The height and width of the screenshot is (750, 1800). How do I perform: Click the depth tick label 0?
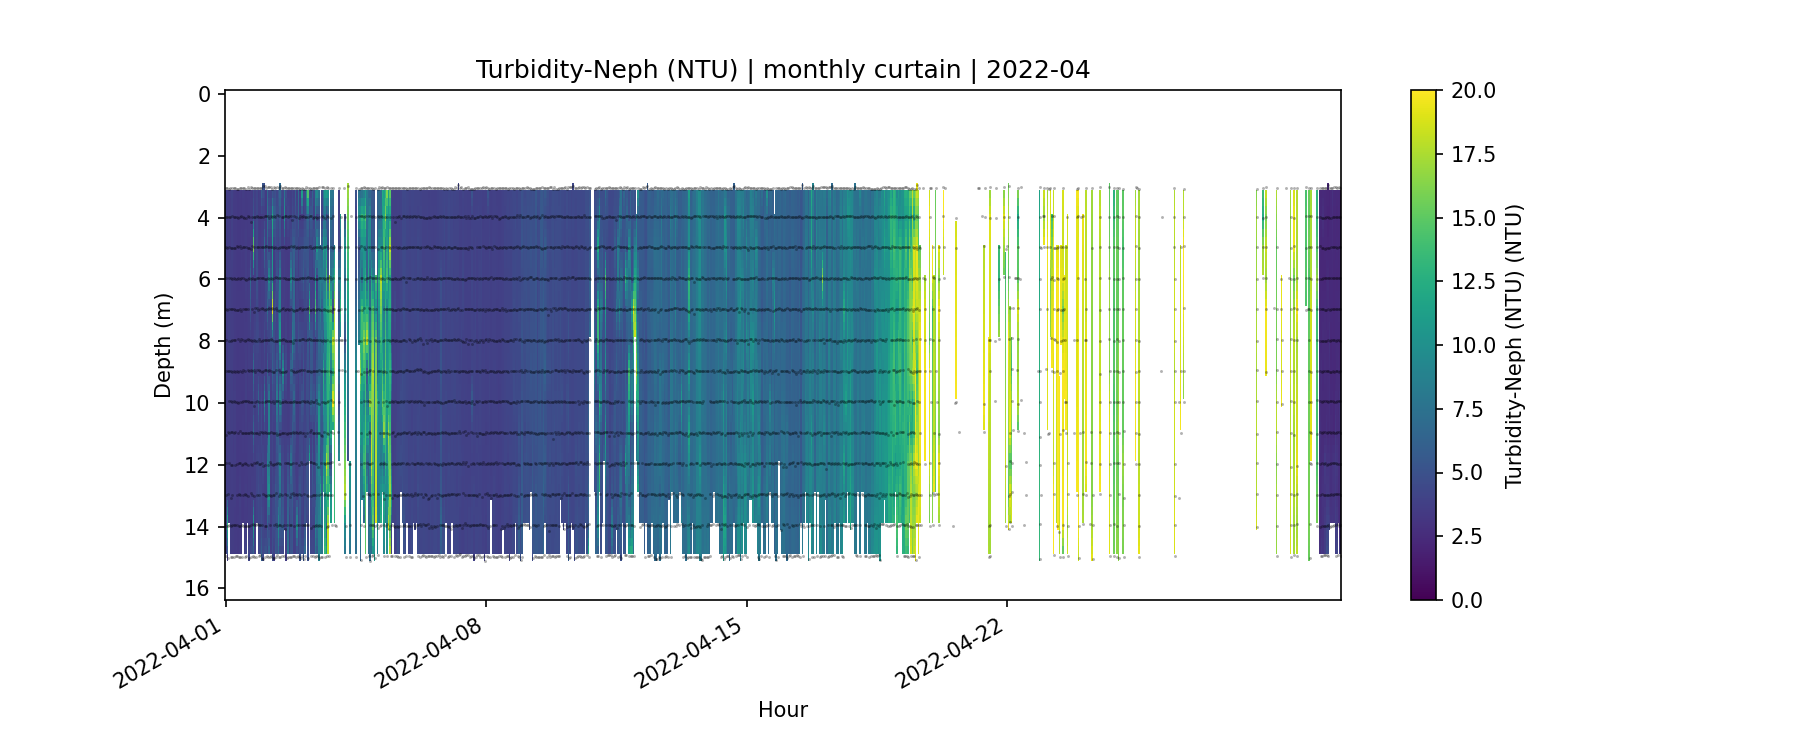tap(204, 94)
